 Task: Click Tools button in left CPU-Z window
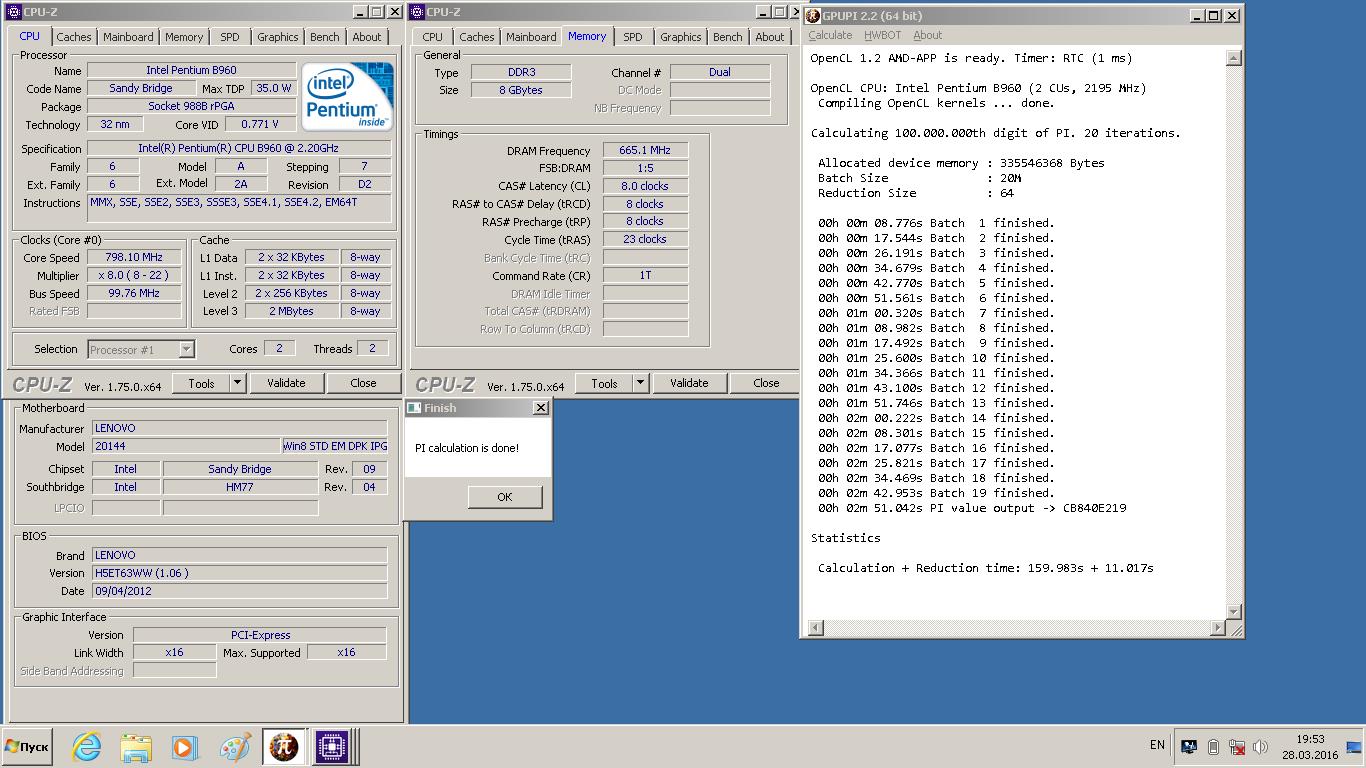tap(201, 383)
